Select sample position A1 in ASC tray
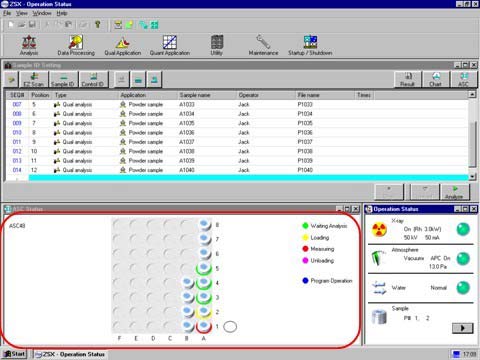This screenshot has height=360, width=480. click(x=204, y=326)
